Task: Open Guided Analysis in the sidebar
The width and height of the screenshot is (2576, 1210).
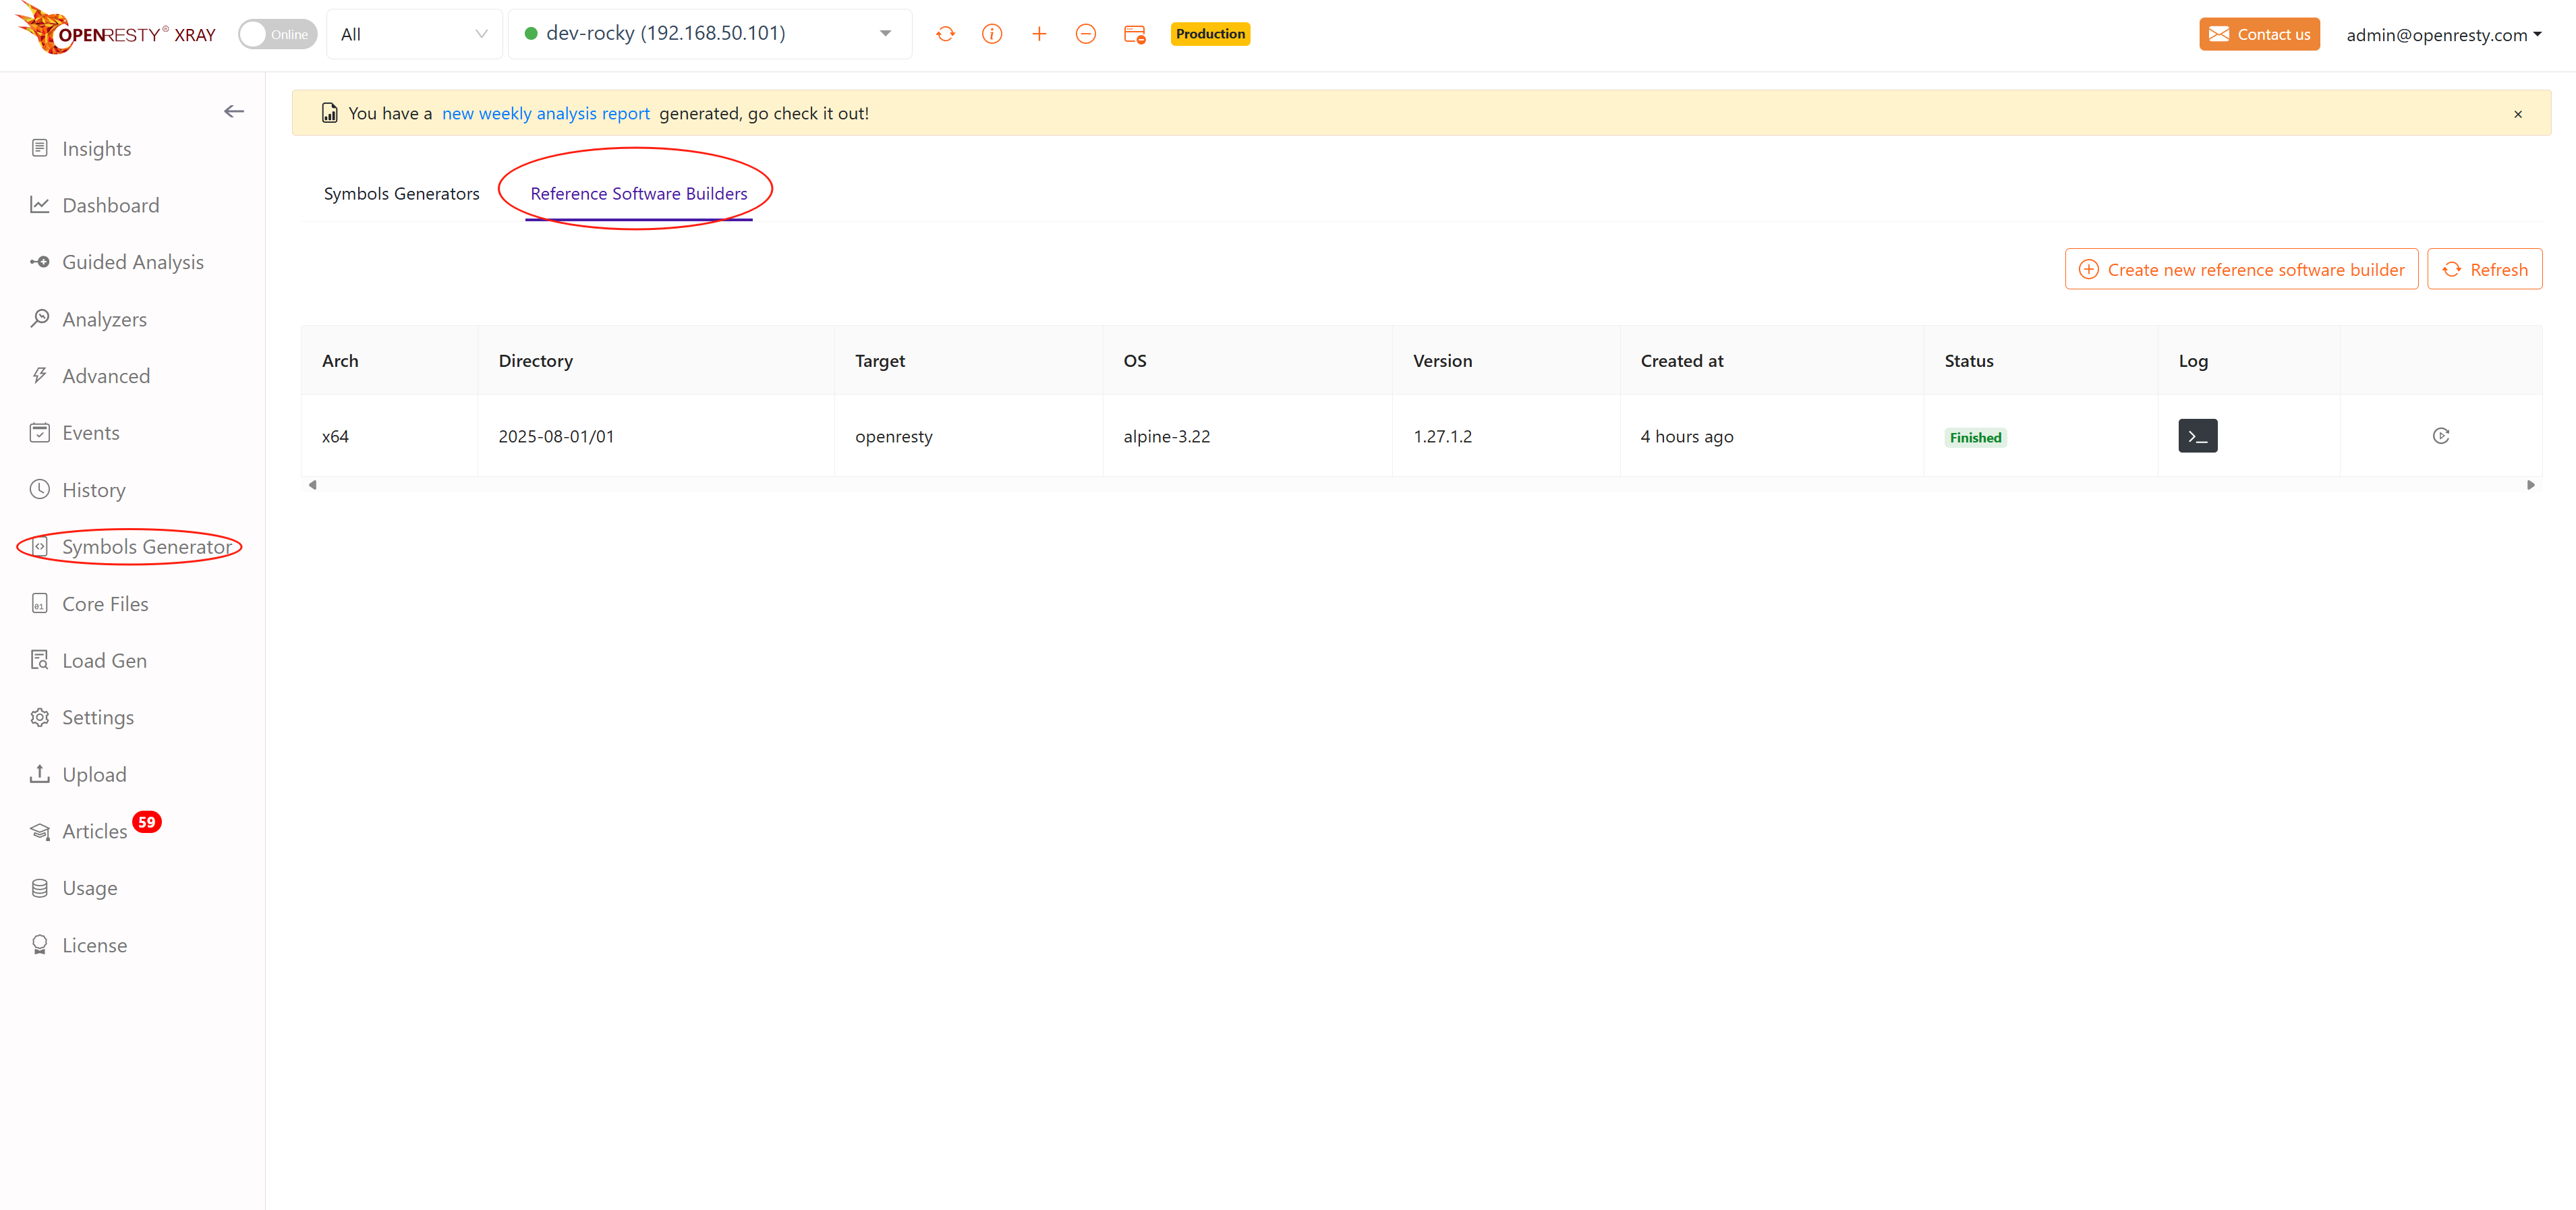Action: 132,262
